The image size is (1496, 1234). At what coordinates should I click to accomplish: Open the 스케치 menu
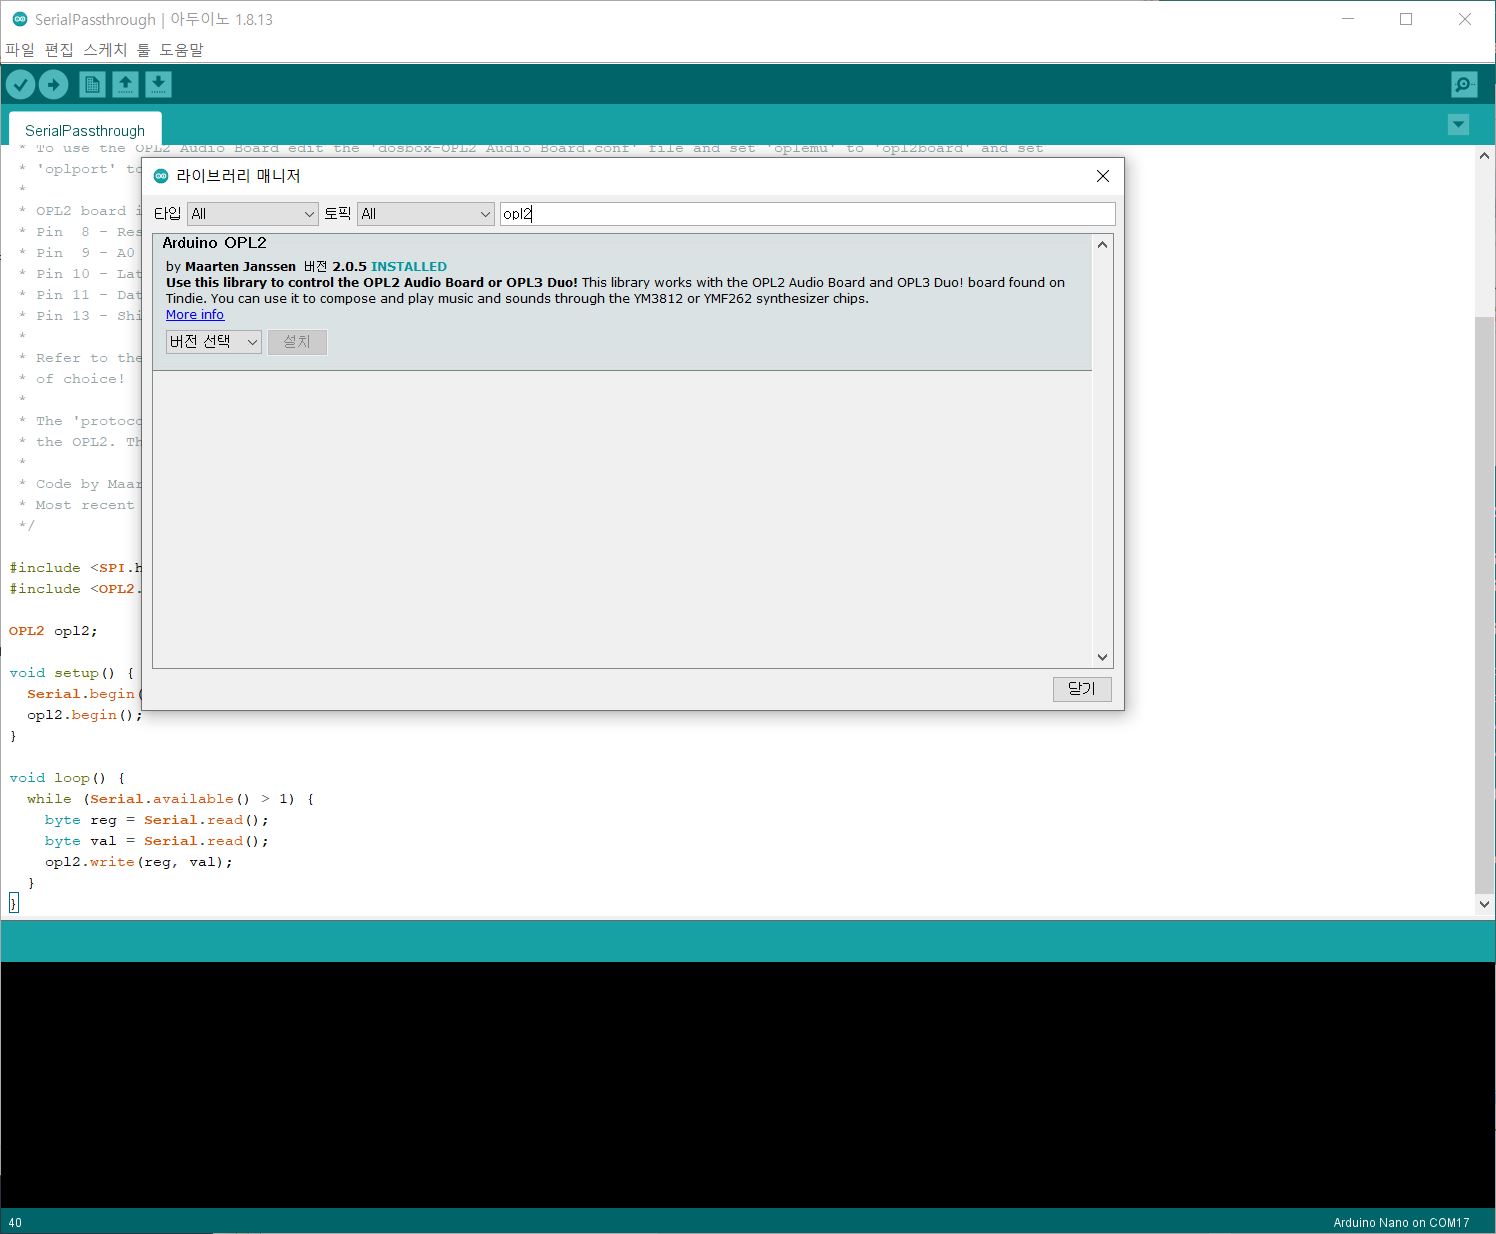pos(105,49)
